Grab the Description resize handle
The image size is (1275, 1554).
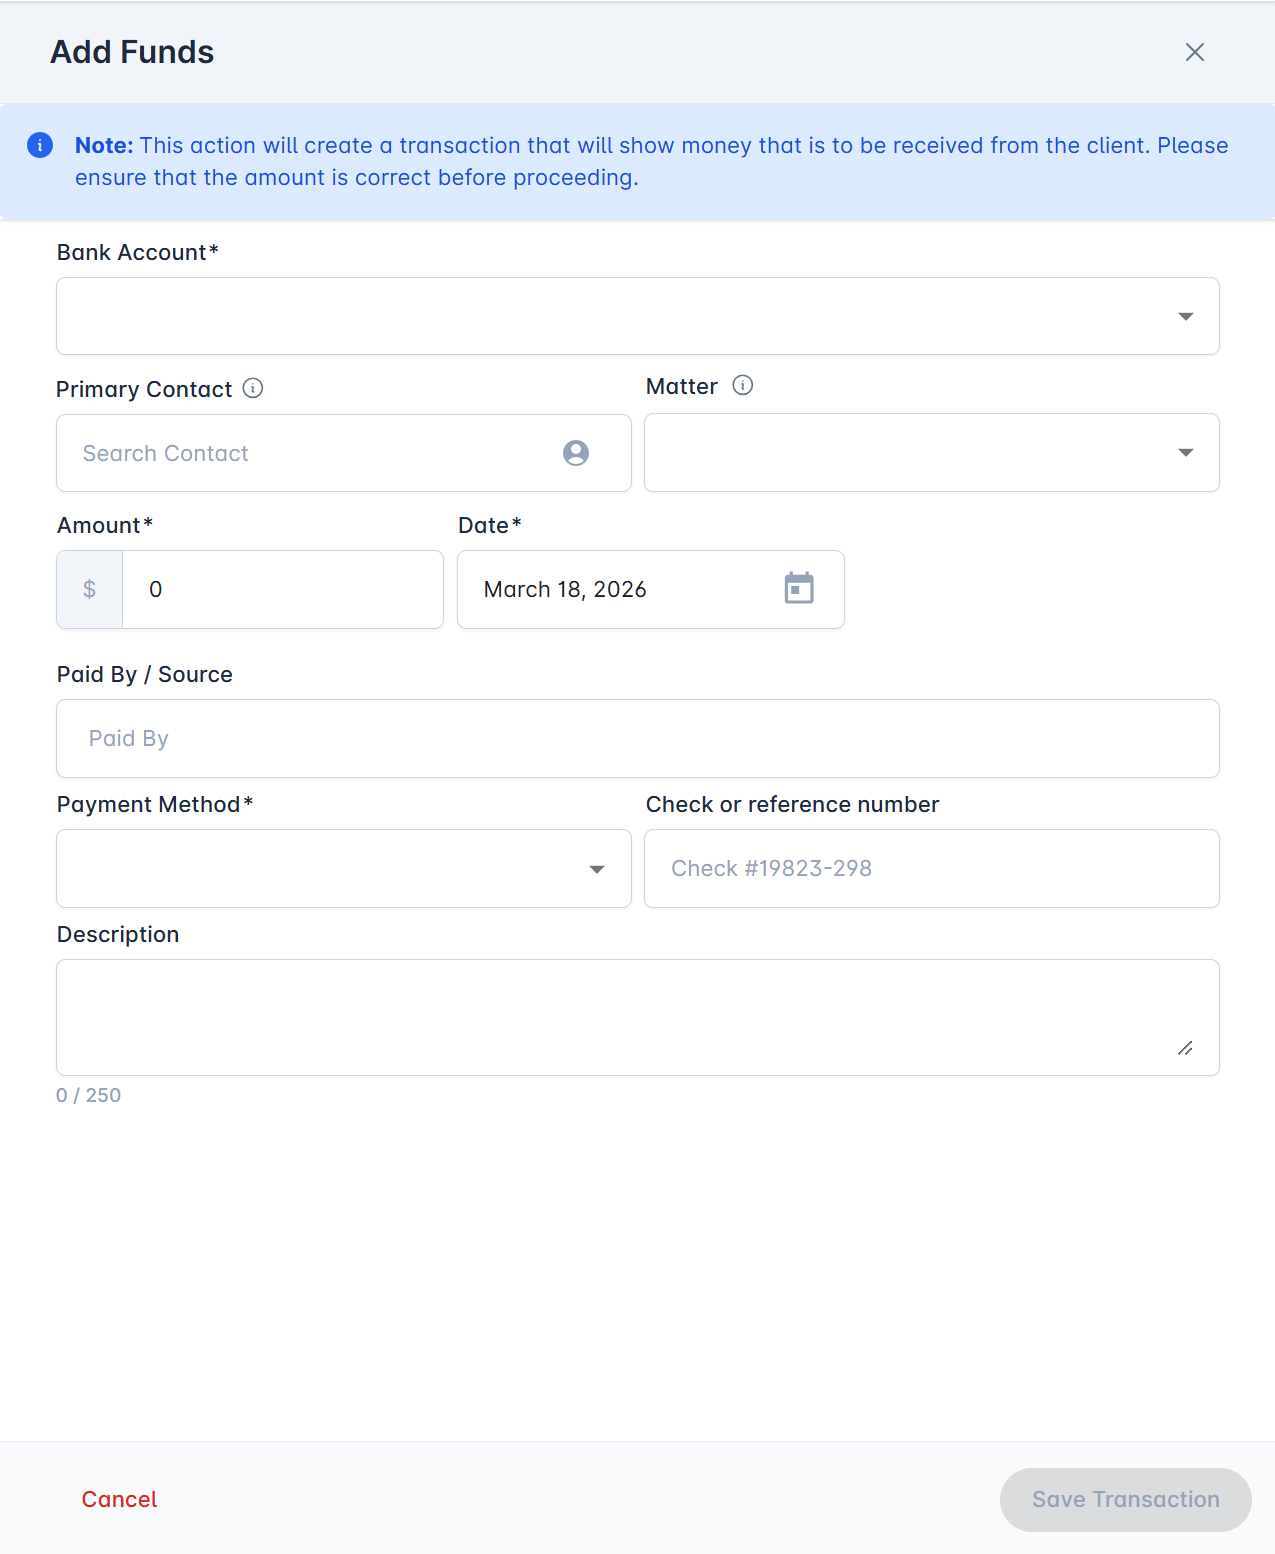click(x=1185, y=1048)
